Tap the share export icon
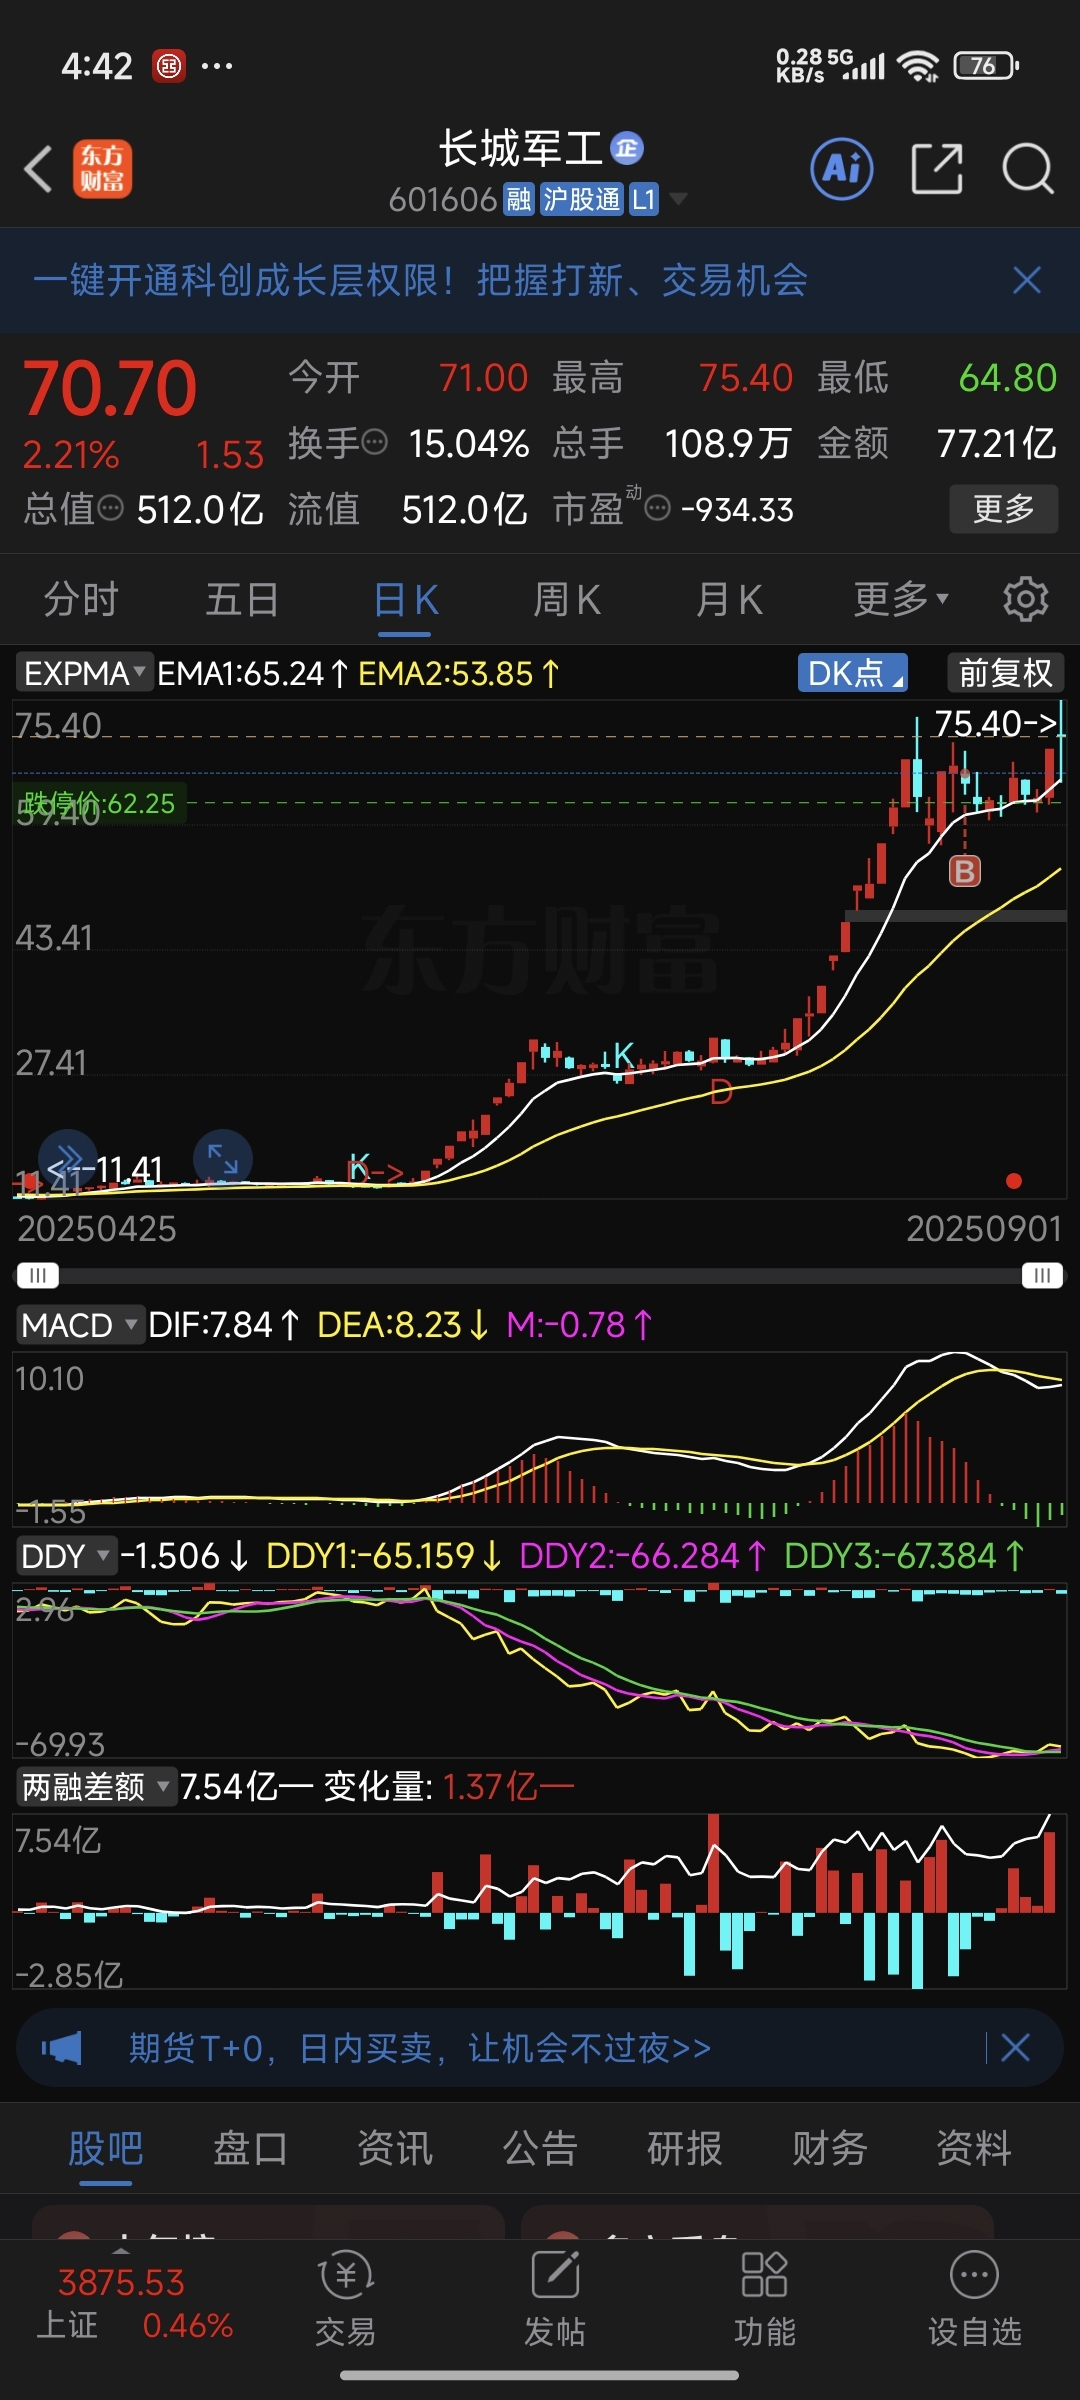Image resolution: width=1080 pixels, height=2400 pixels. coord(937,168)
